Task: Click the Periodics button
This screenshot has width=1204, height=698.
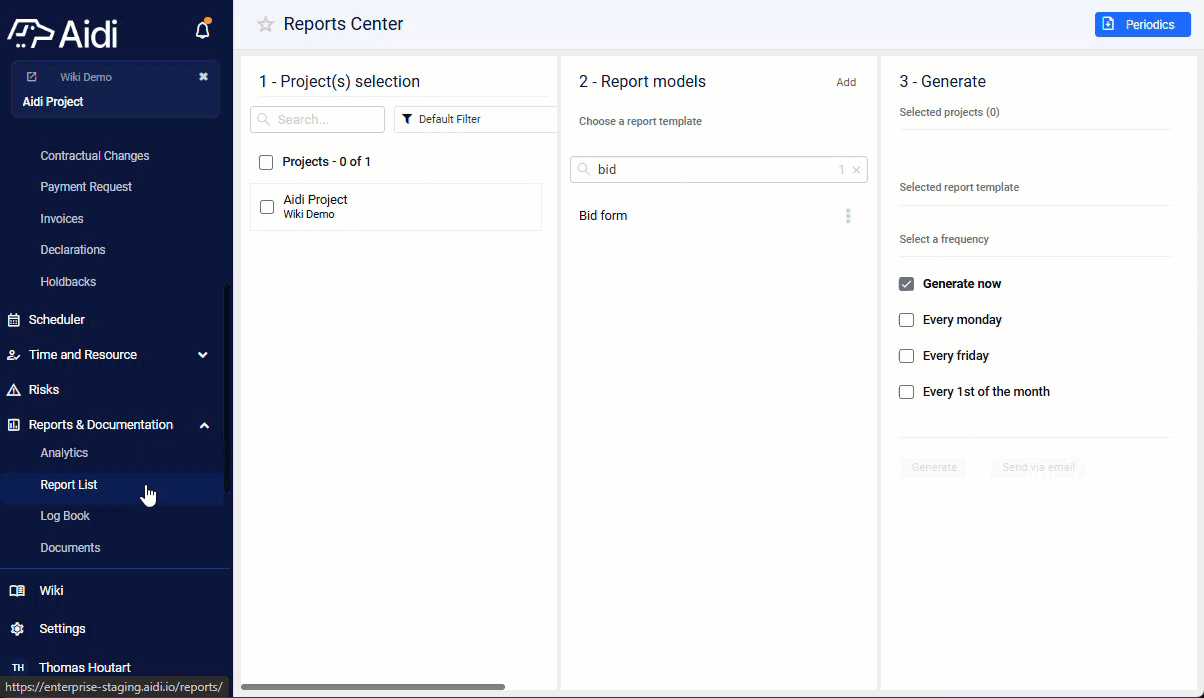Action: (x=1143, y=24)
